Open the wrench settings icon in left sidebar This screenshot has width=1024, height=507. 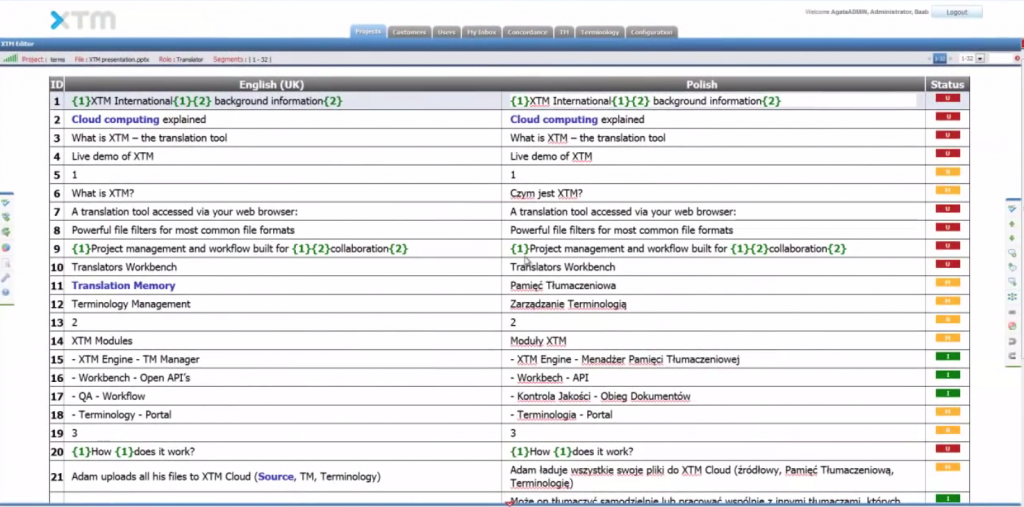[x=6, y=278]
